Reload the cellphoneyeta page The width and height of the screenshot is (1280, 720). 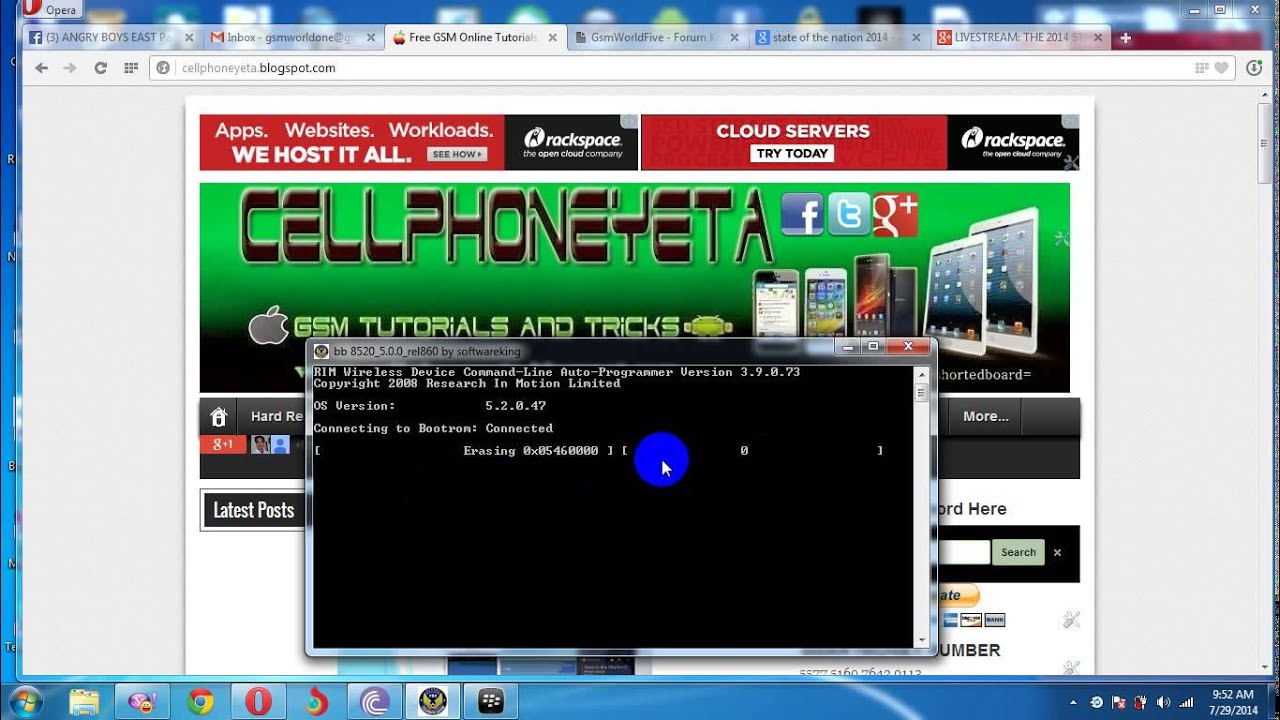(x=100, y=68)
